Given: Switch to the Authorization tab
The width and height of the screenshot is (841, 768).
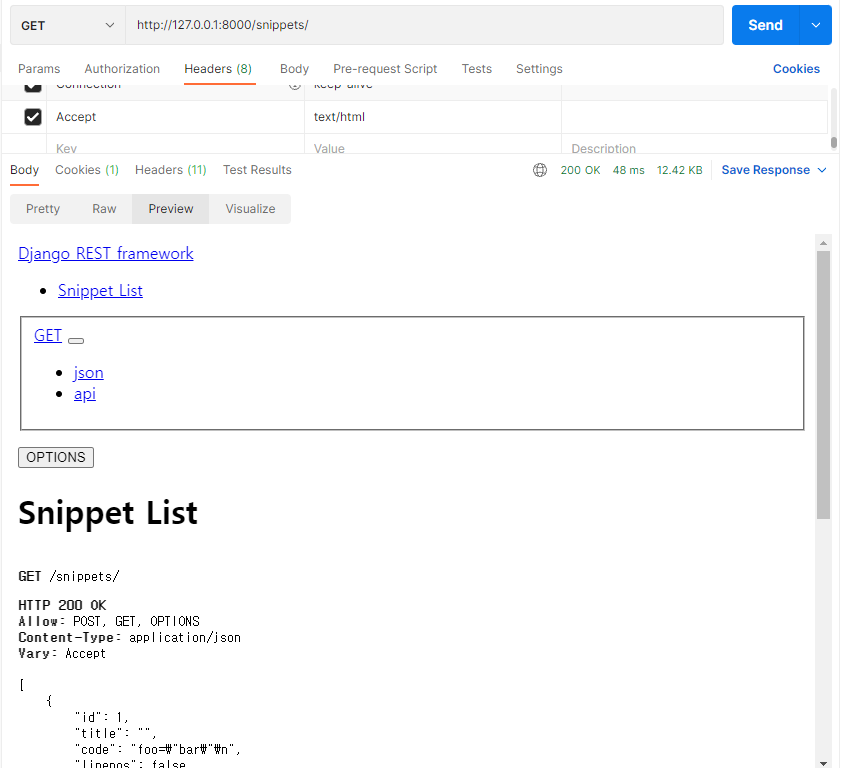Looking at the screenshot, I should point(122,69).
